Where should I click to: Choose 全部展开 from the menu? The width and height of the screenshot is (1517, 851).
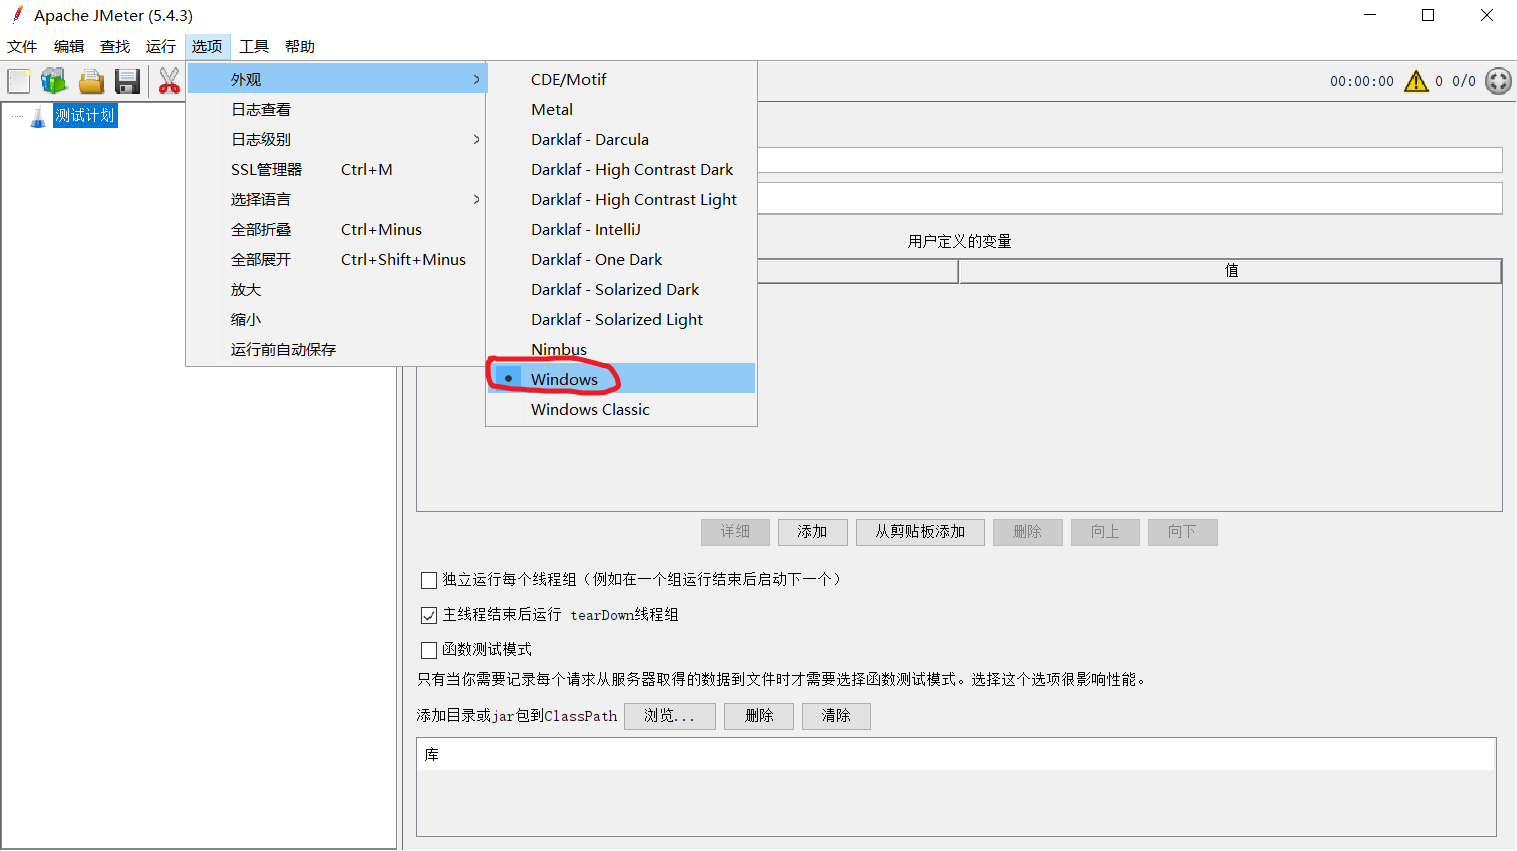(337, 259)
